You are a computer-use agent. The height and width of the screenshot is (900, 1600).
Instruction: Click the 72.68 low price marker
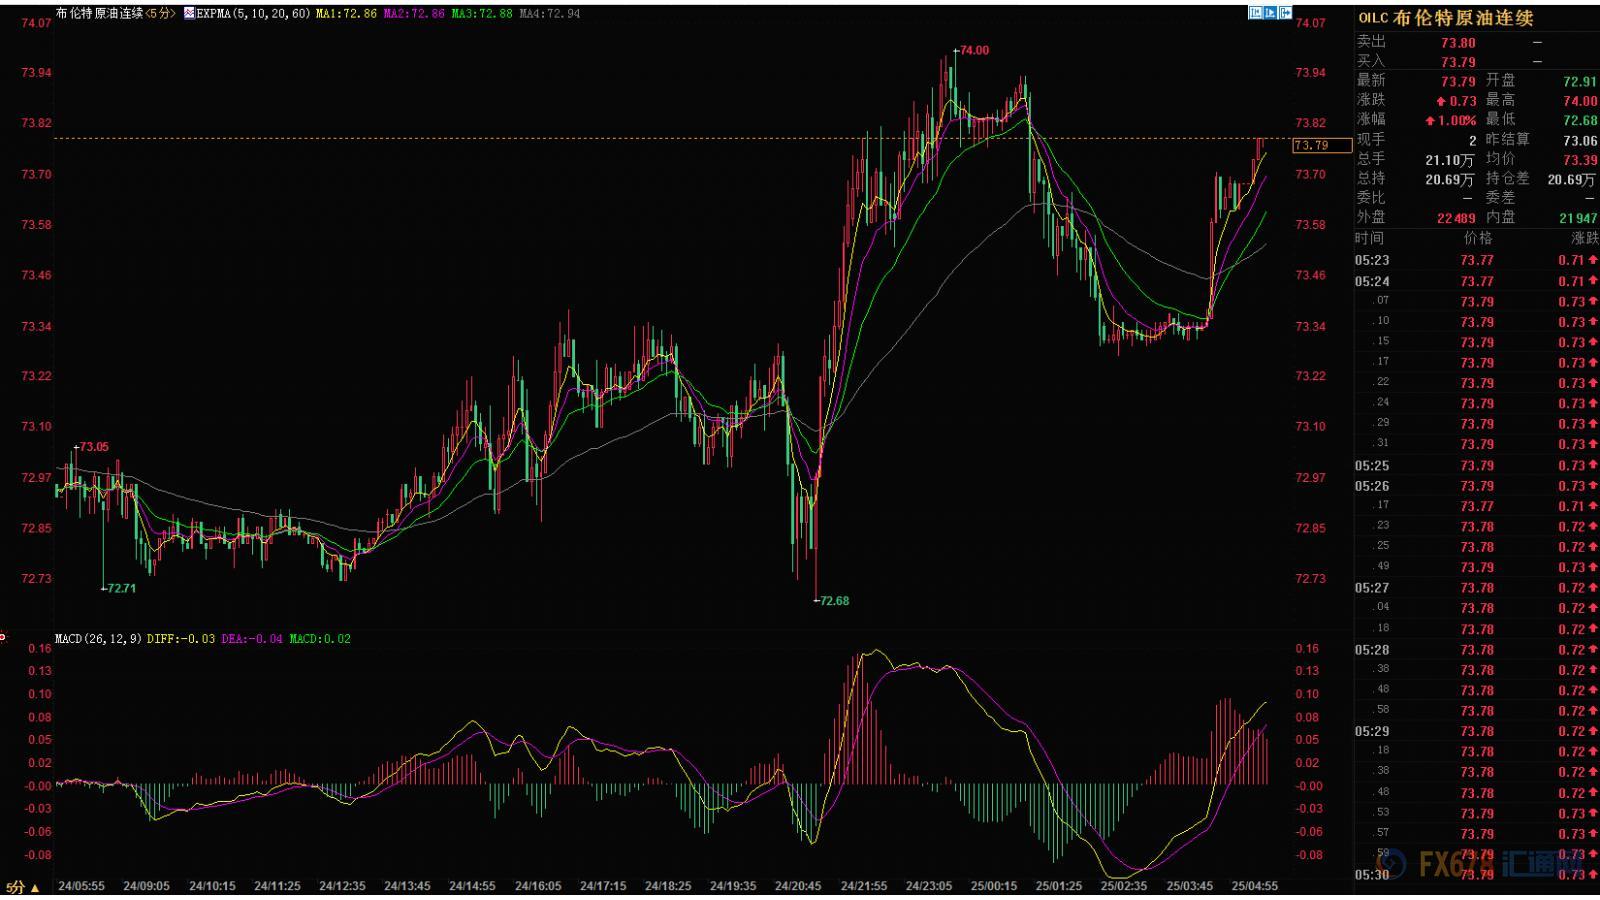pos(833,601)
